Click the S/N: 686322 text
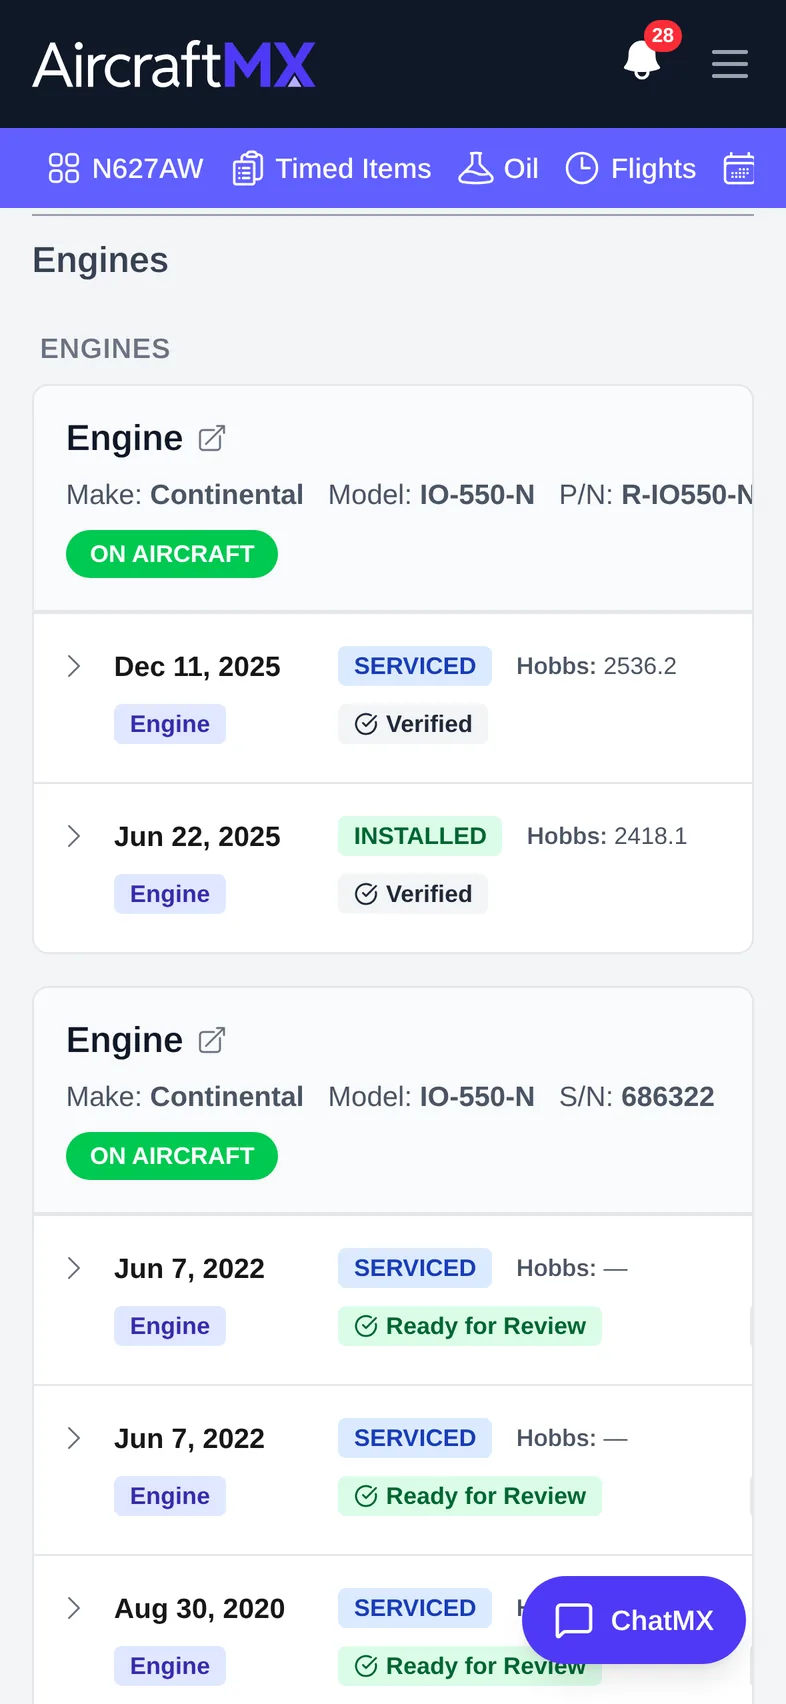786x1704 pixels. [x=637, y=1097]
